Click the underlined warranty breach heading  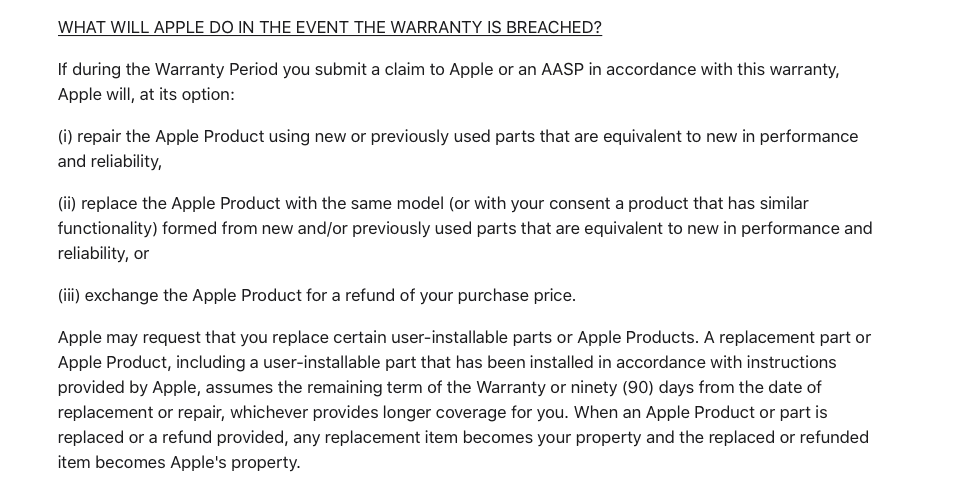coord(329,27)
